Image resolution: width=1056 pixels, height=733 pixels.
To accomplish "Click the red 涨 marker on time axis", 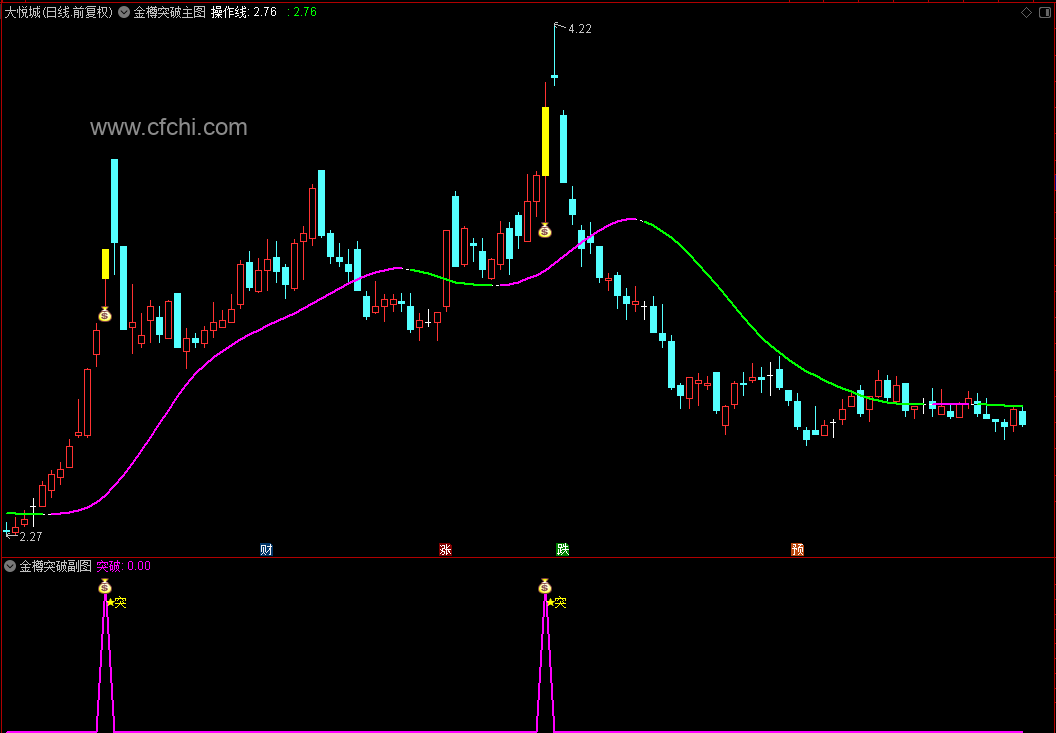I will pyautogui.click(x=445, y=550).
